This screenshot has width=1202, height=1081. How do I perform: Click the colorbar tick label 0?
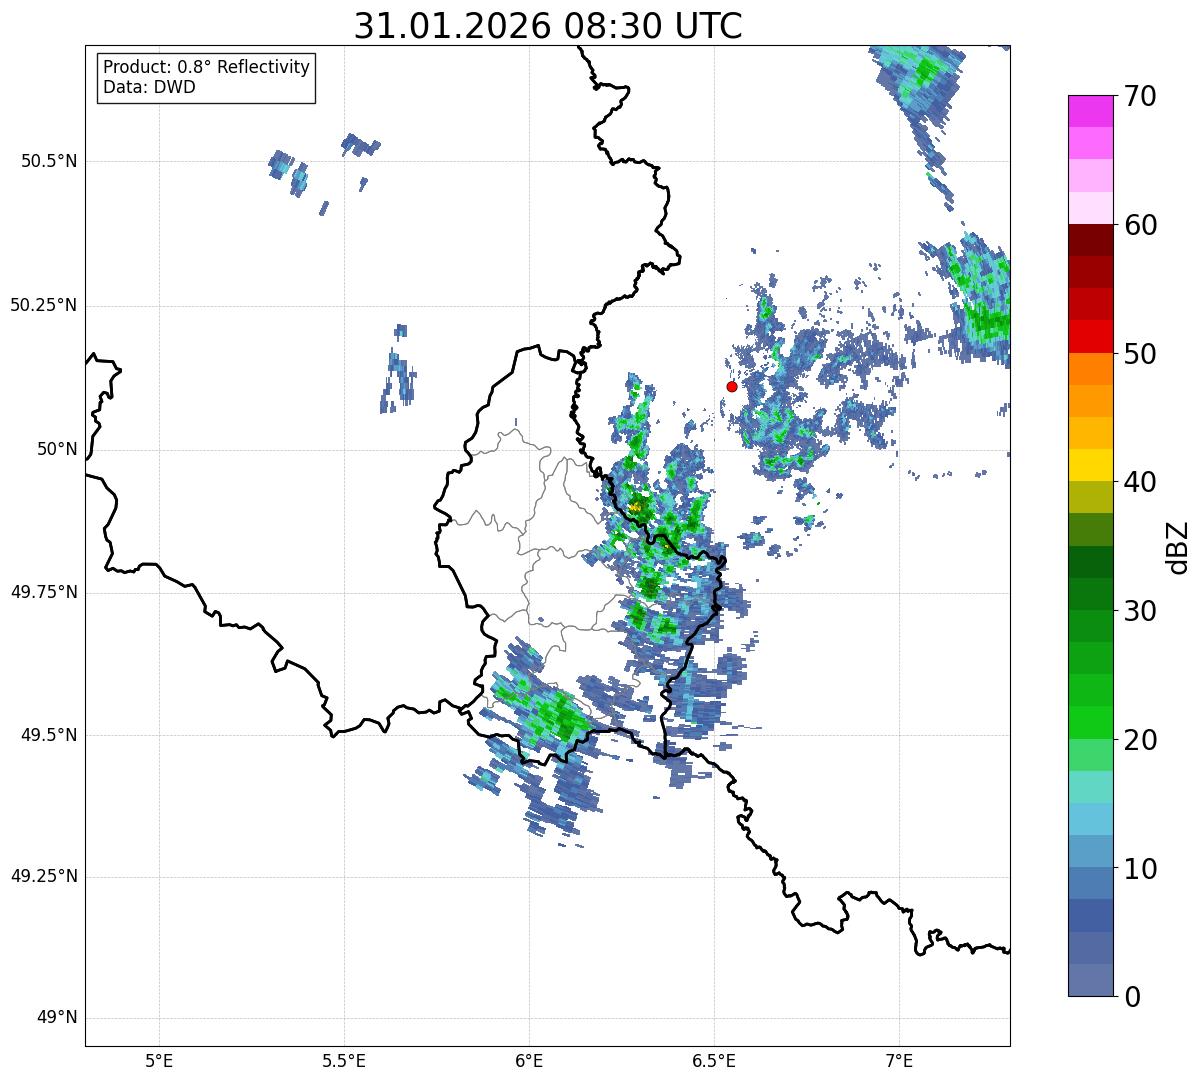(x=1132, y=997)
